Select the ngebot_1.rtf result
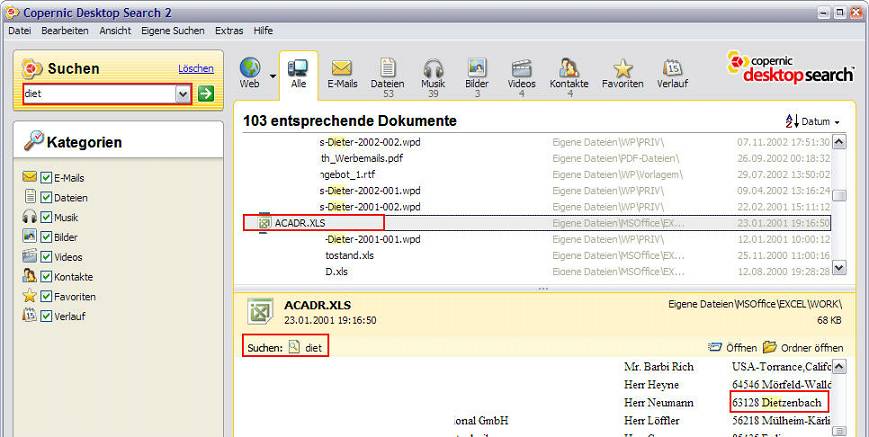The width and height of the screenshot is (869, 437). click(x=347, y=174)
